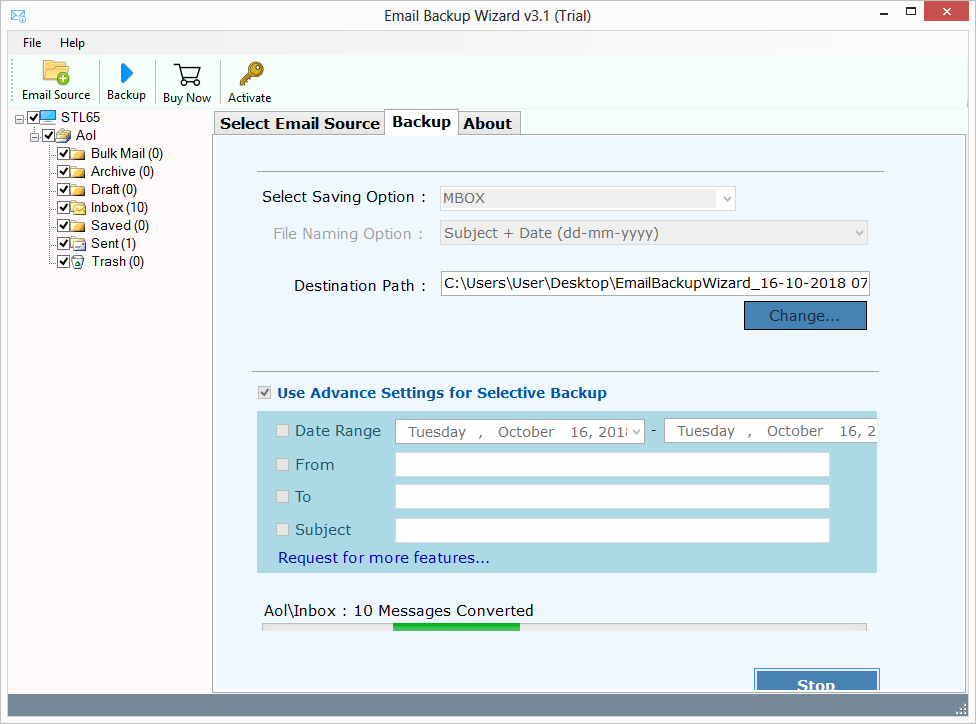Switch to Select Email Source tab
Image resolution: width=976 pixels, height=724 pixels.
coord(299,123)
